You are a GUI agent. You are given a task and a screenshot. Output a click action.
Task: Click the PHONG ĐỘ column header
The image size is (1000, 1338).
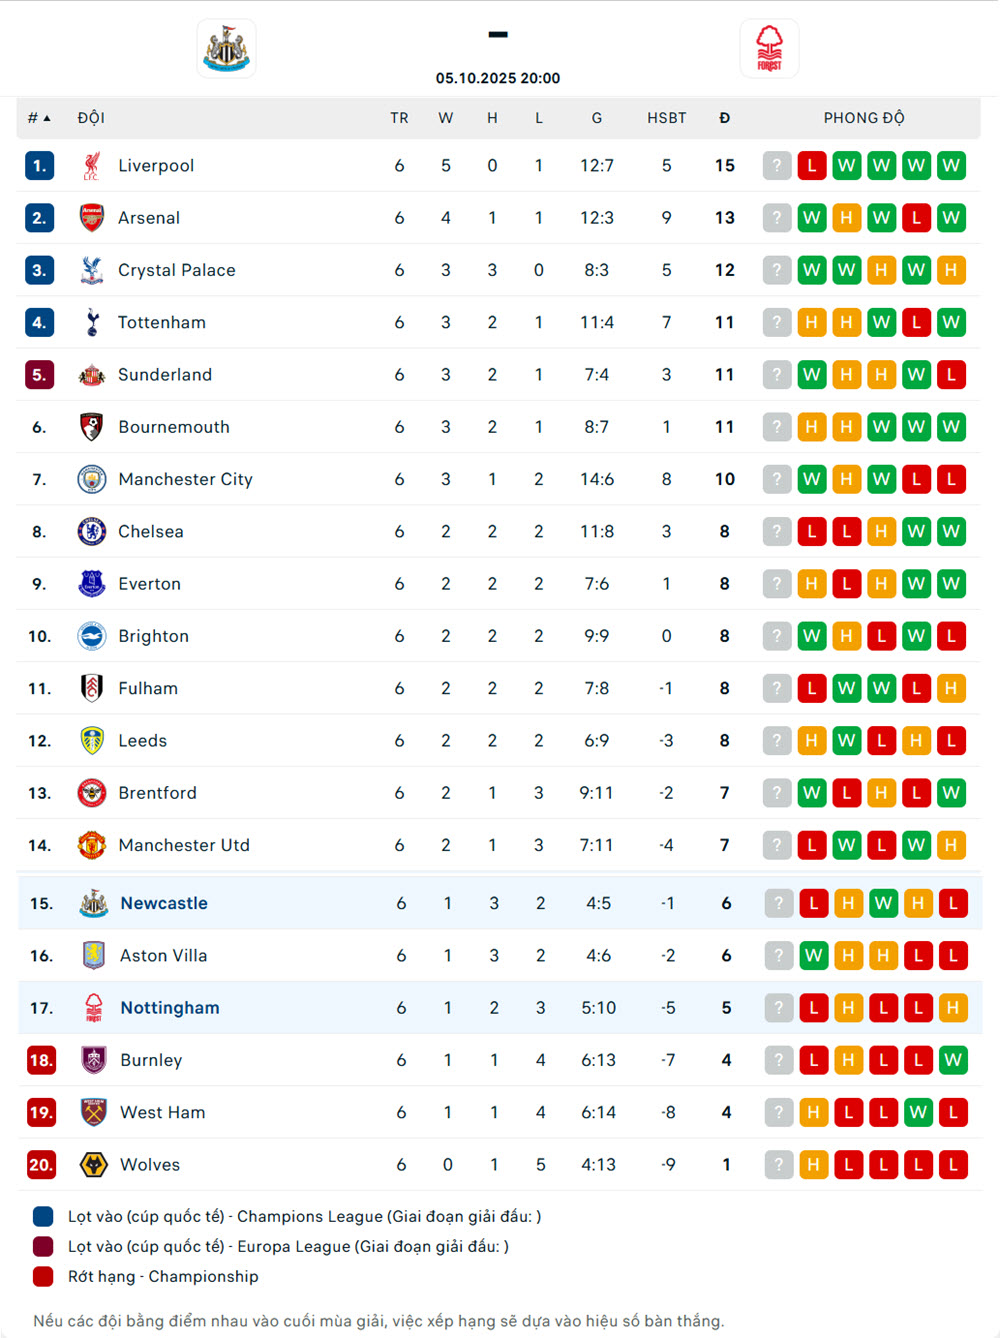pyautogui.click(x=864, y=118)
